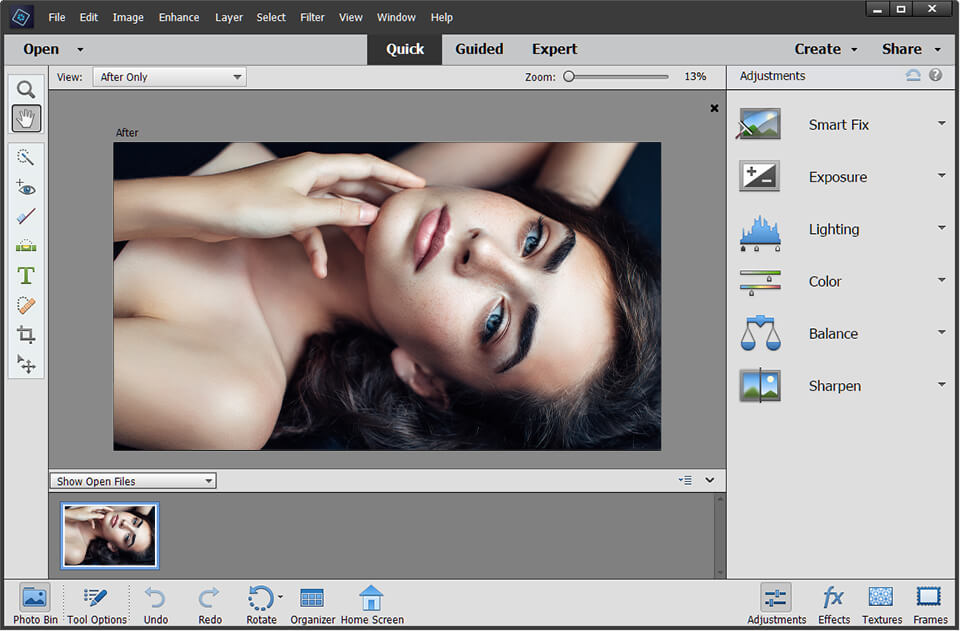This screenshot has width=960, height=631.
Task: Open the Organizer
Action: click(312, 600)
